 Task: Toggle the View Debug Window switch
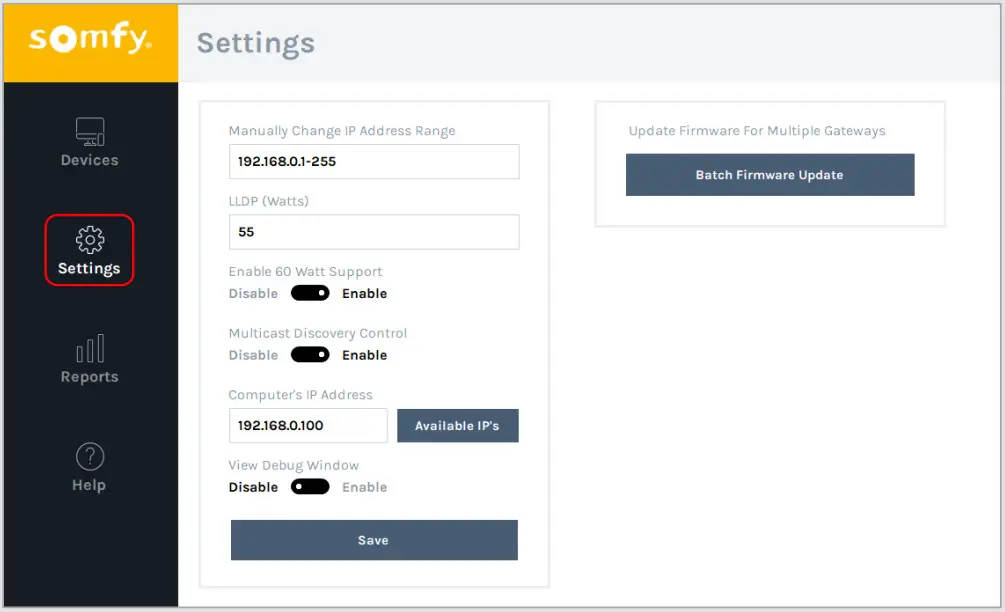310,487
